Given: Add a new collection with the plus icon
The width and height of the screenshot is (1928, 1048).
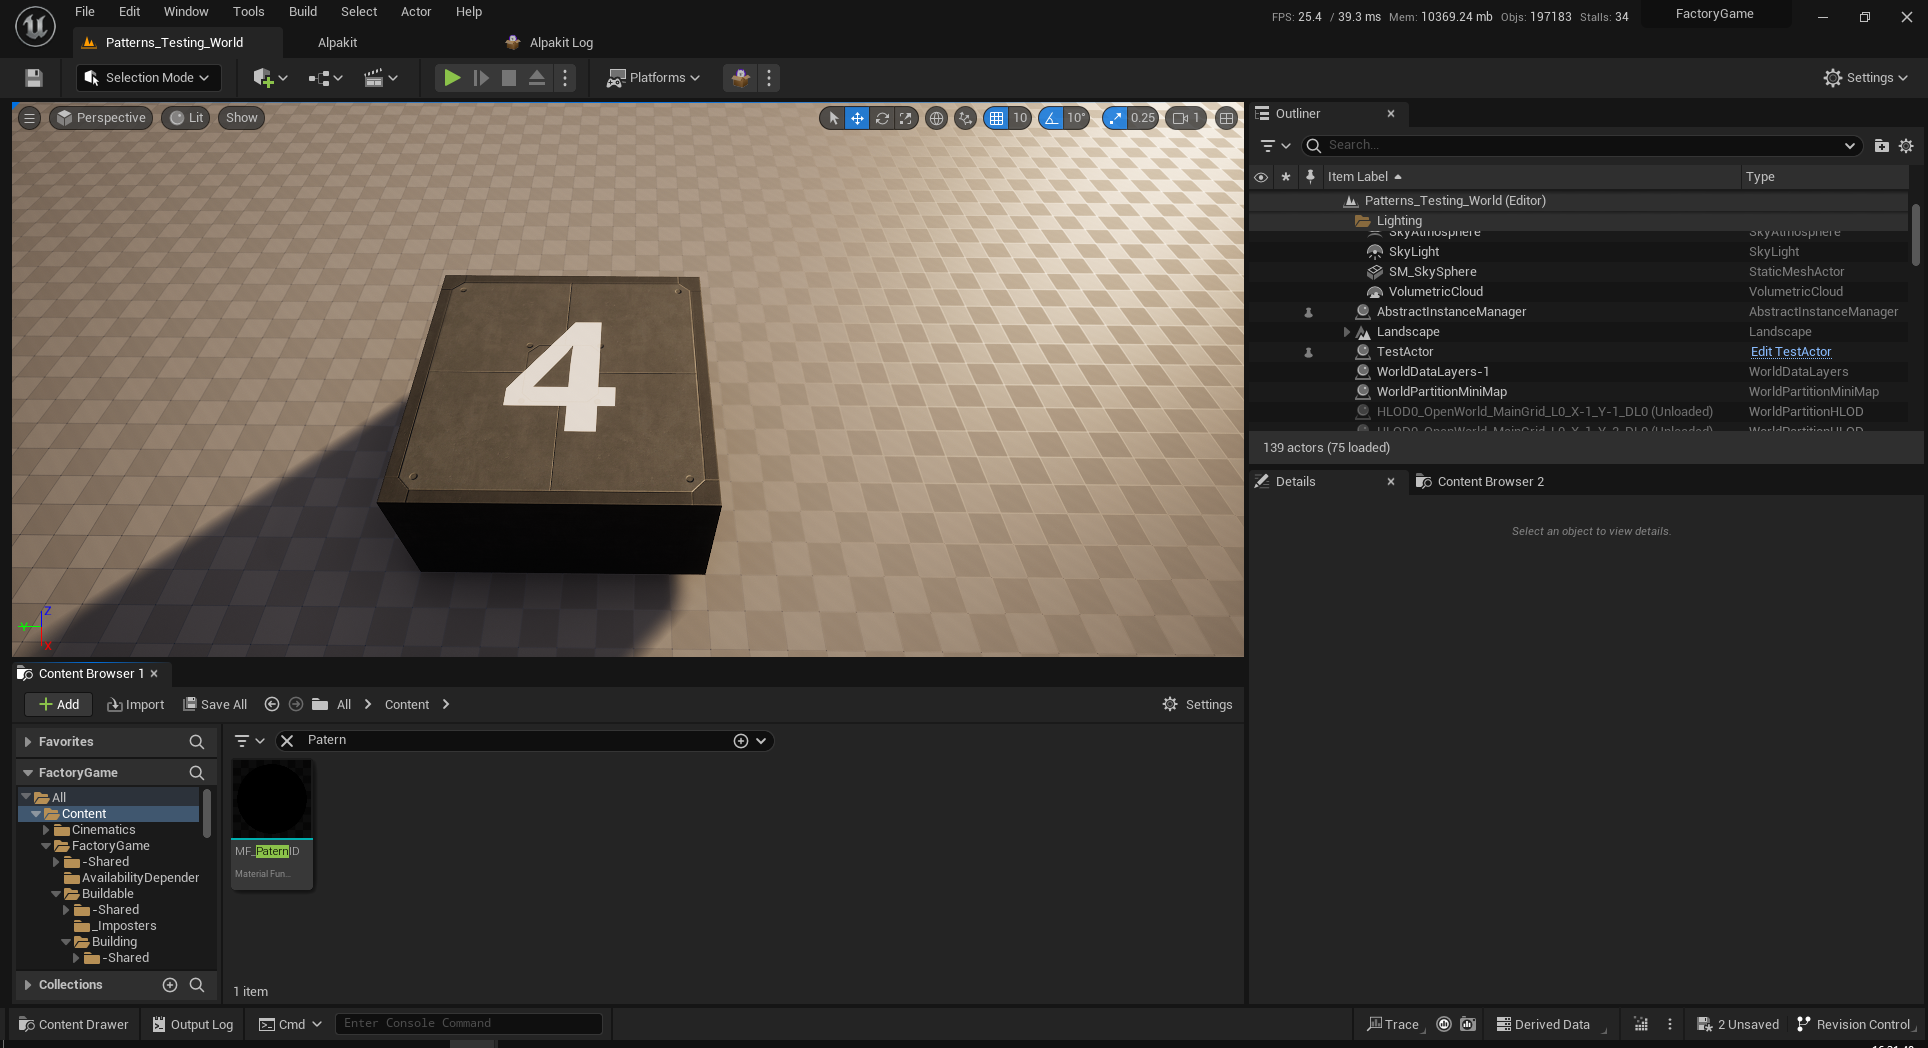Looking at the screenshot, I should 170,985.
